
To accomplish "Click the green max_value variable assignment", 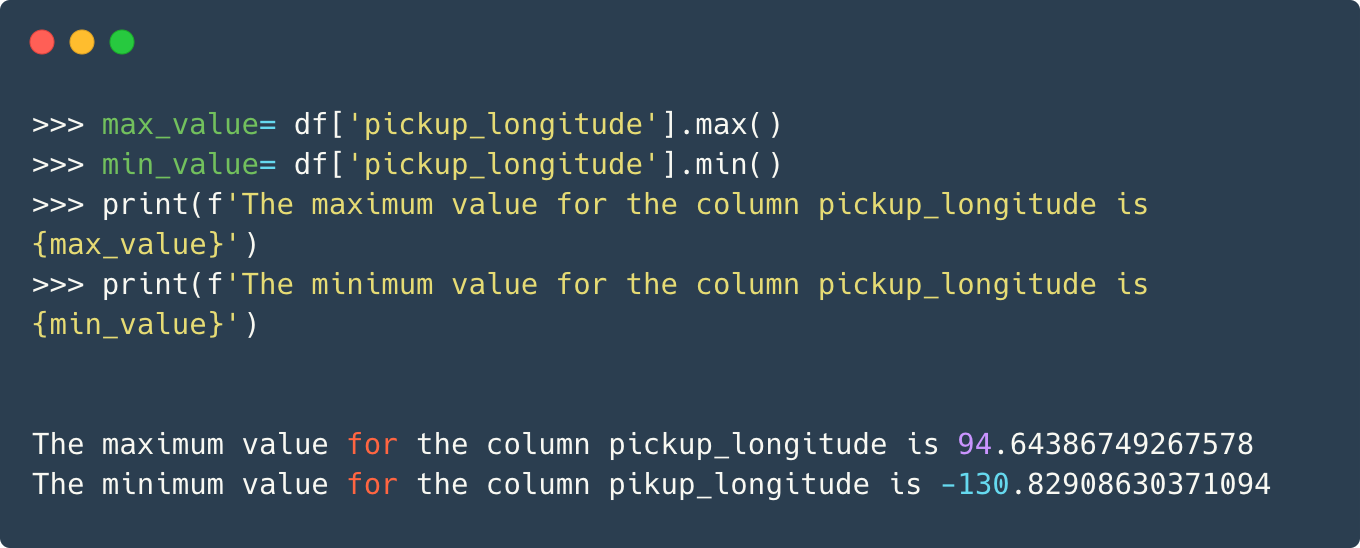I will pyautogui.click(x=180, y=125).
